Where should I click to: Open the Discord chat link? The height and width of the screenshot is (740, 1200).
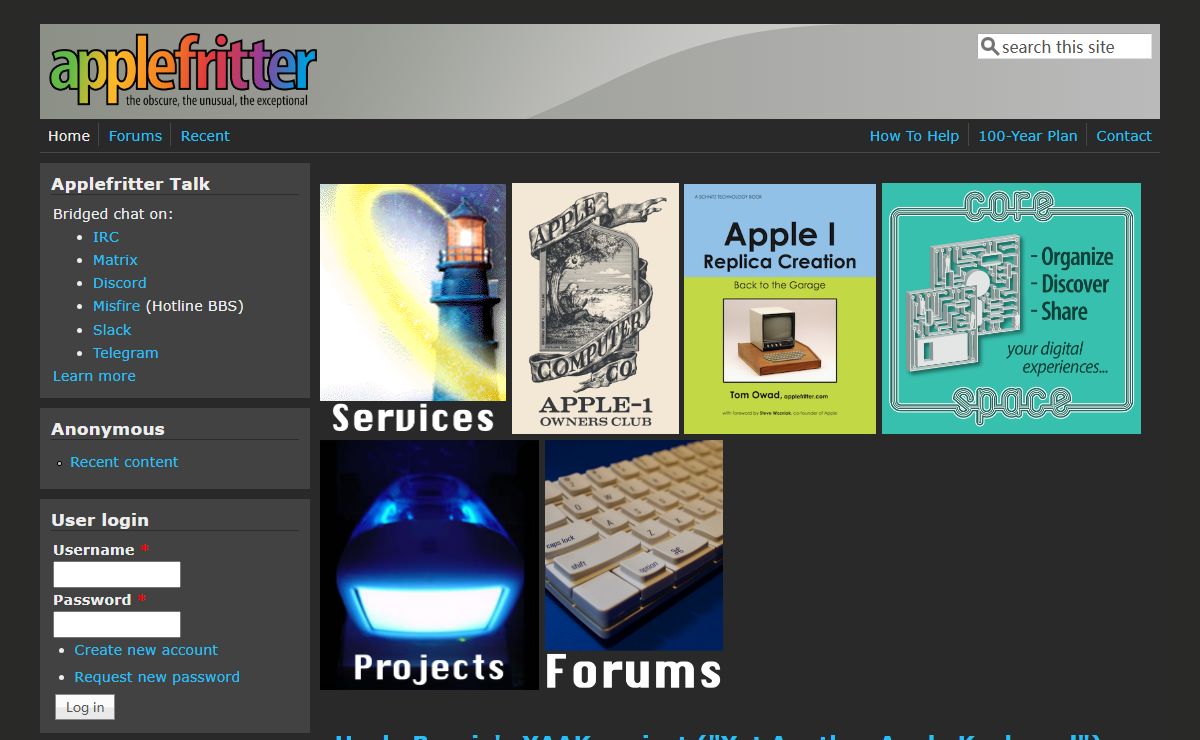(120, 283)
